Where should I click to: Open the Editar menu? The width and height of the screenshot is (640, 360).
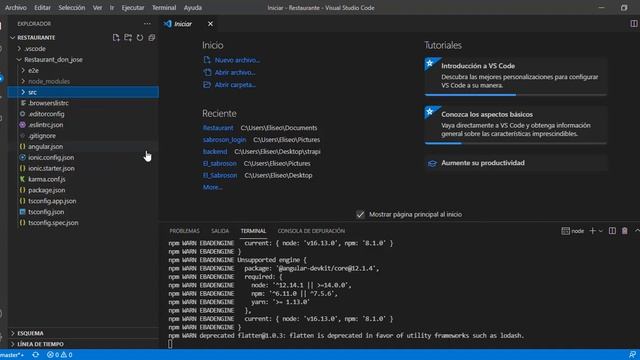point(42,8)
